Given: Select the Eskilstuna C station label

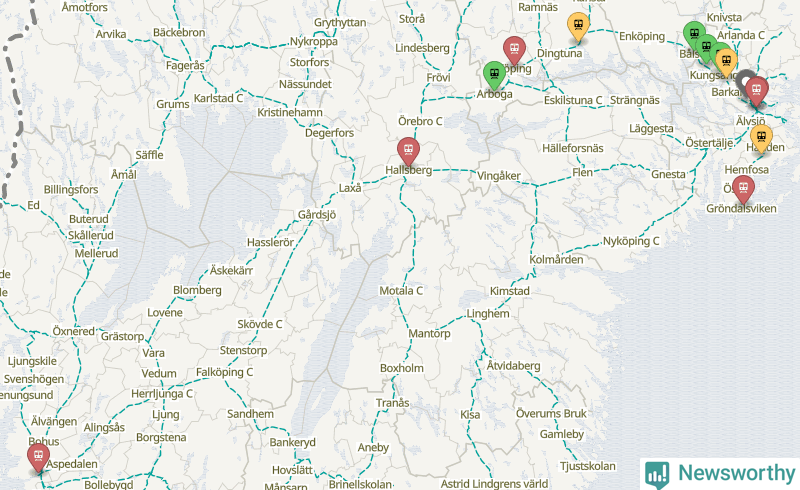Looking at the screenshot, I should coord(573,100).
